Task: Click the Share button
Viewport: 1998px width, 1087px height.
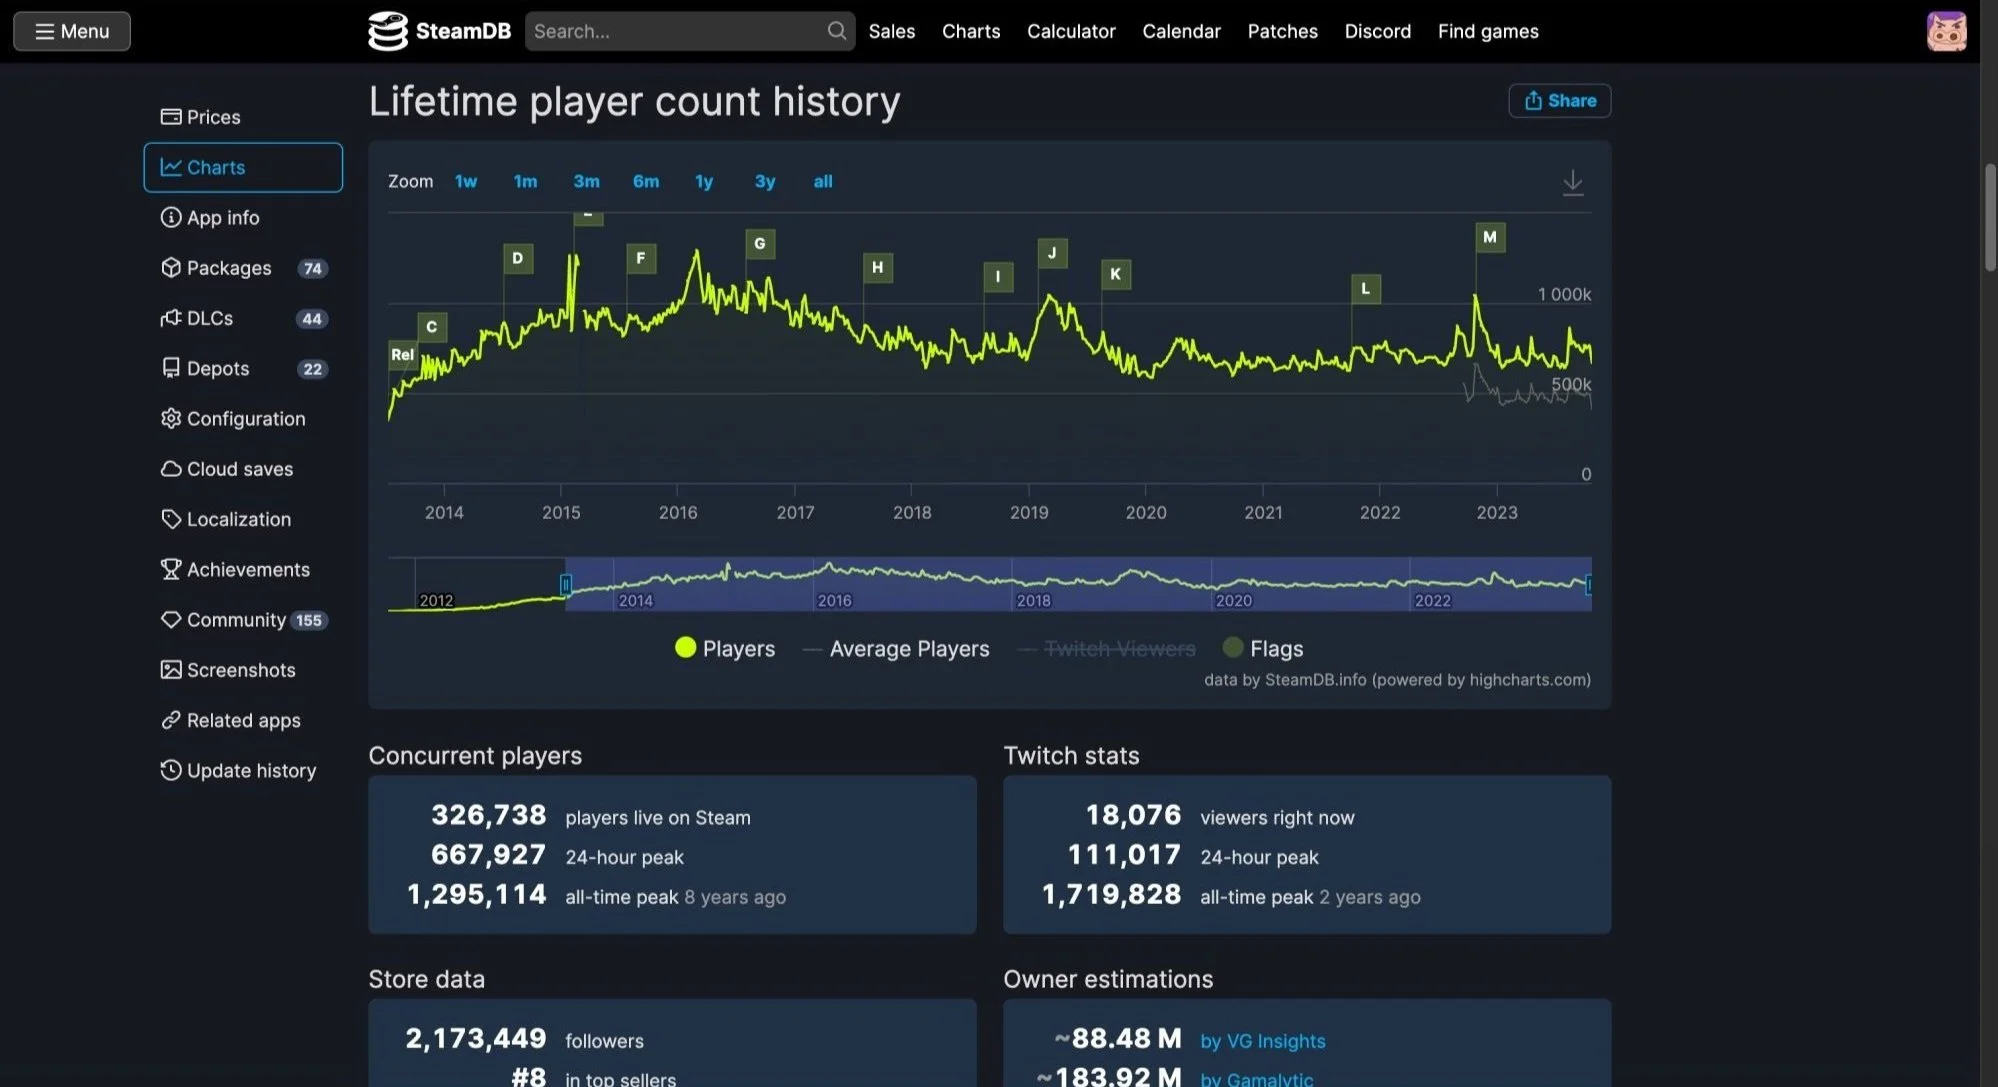Action: pyautogui.click(x=1559, y=100)
